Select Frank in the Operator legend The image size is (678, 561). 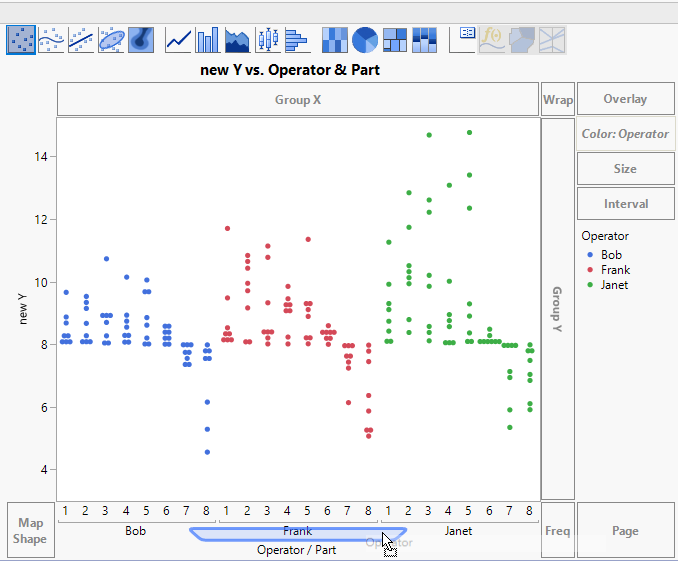tap(615, 270)
